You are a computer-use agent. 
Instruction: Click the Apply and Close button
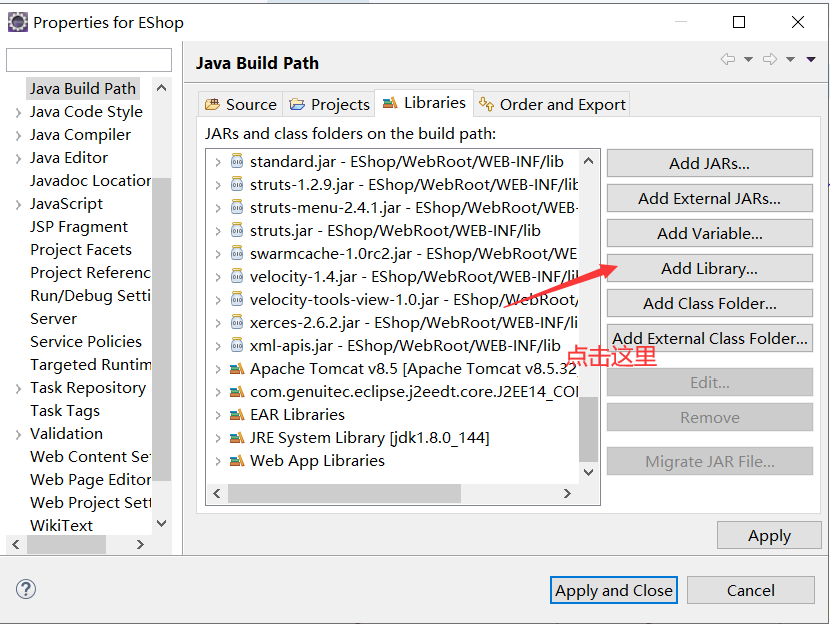(613, 590)
